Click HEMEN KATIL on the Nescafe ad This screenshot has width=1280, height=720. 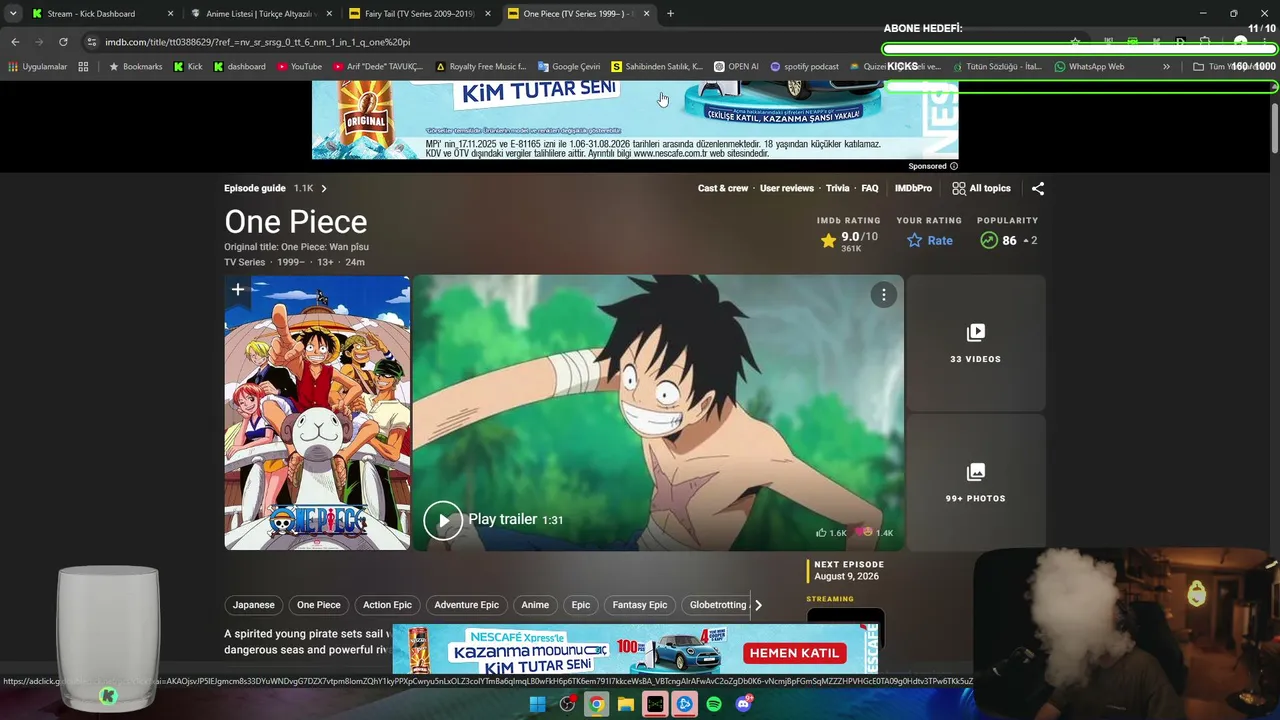[794, 653]
